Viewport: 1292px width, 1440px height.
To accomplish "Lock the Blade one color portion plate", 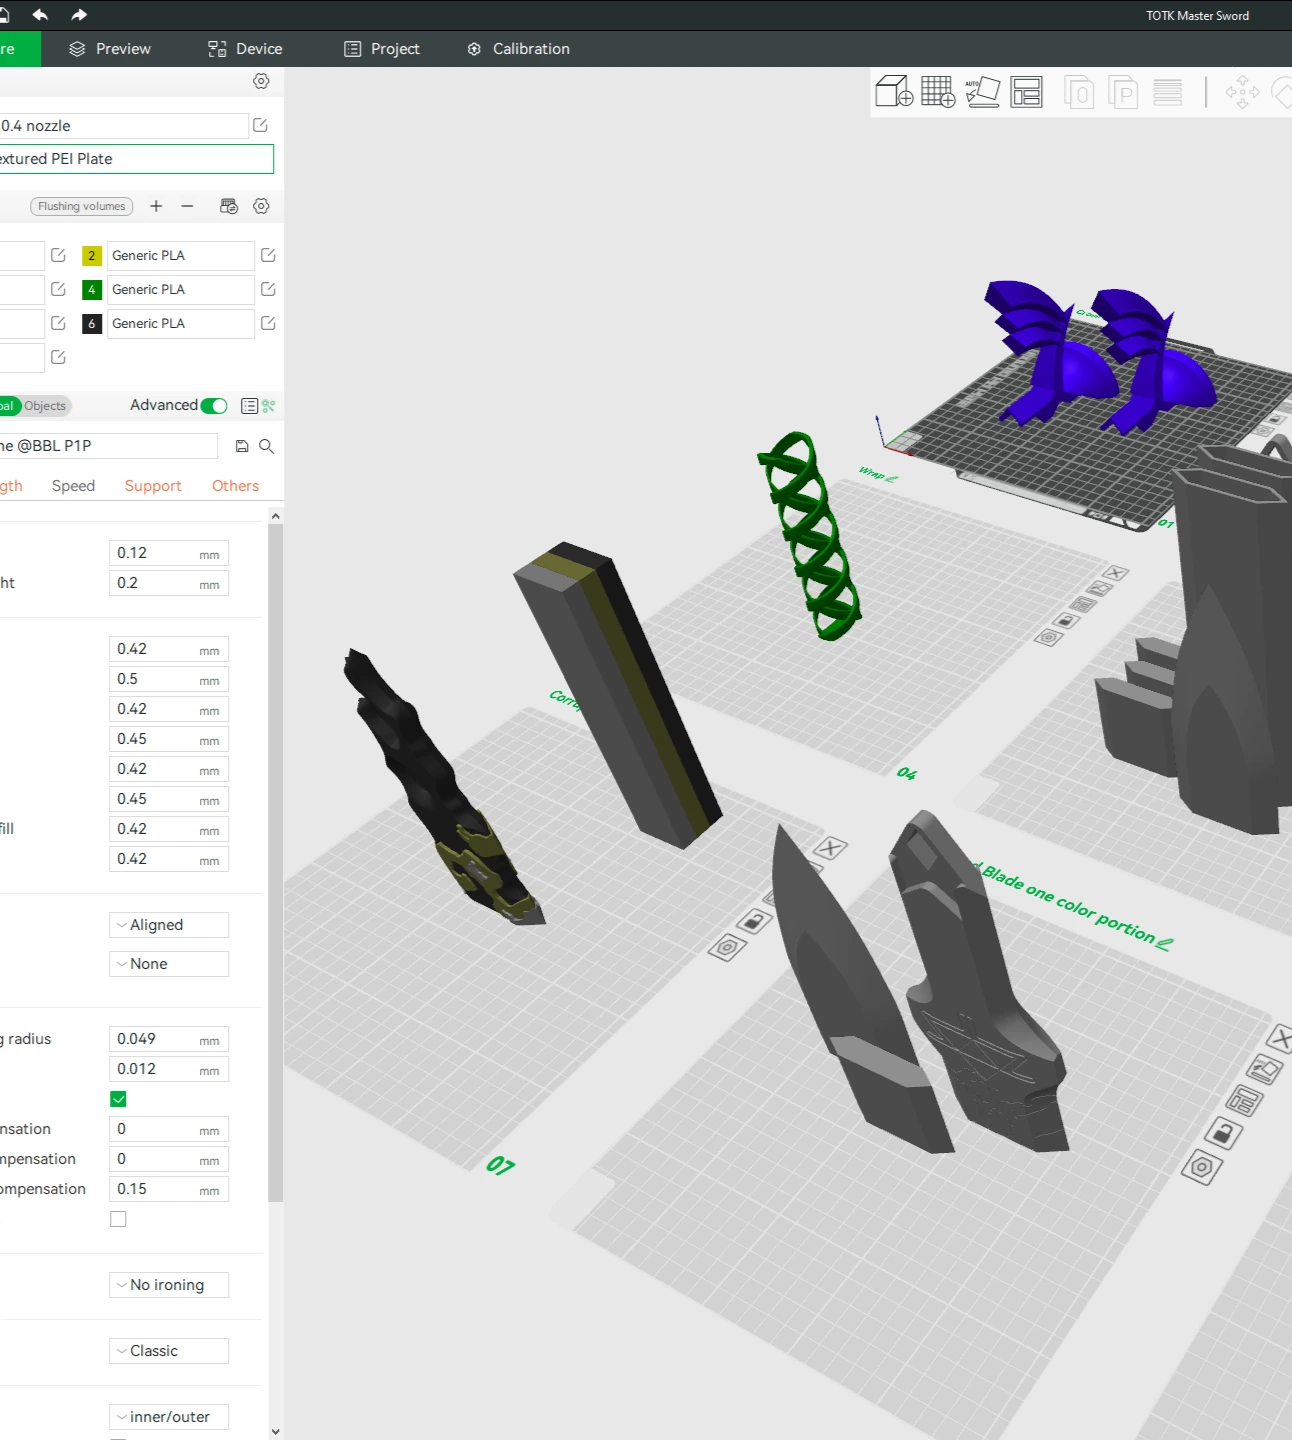I will (1224, 1133).
